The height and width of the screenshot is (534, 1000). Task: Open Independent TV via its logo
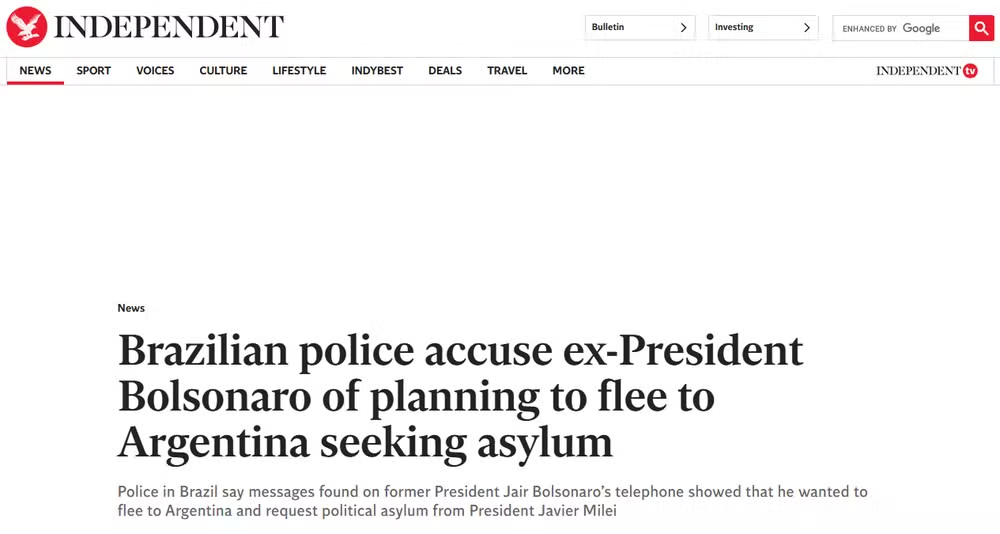pyautogui.click(x=926, y=71)
